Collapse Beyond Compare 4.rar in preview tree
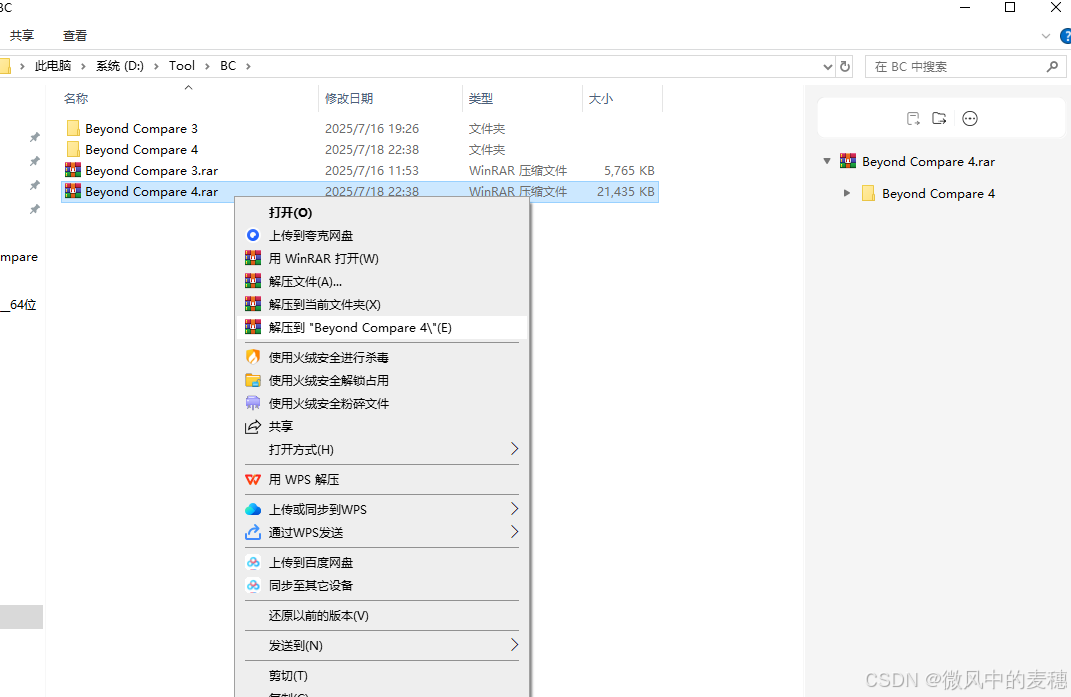Image resolution: width=1071 pixels, height=697 pixels. [826, 161]
